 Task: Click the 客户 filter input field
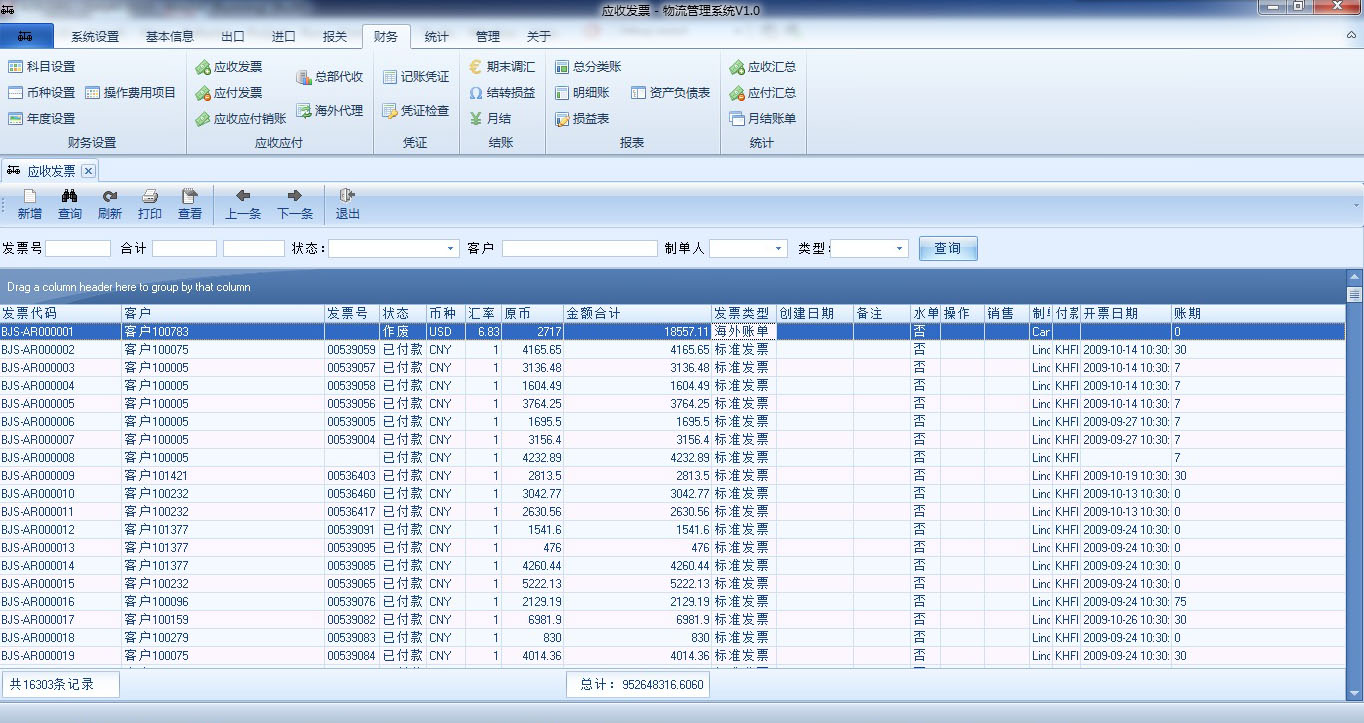coord(579,249)
